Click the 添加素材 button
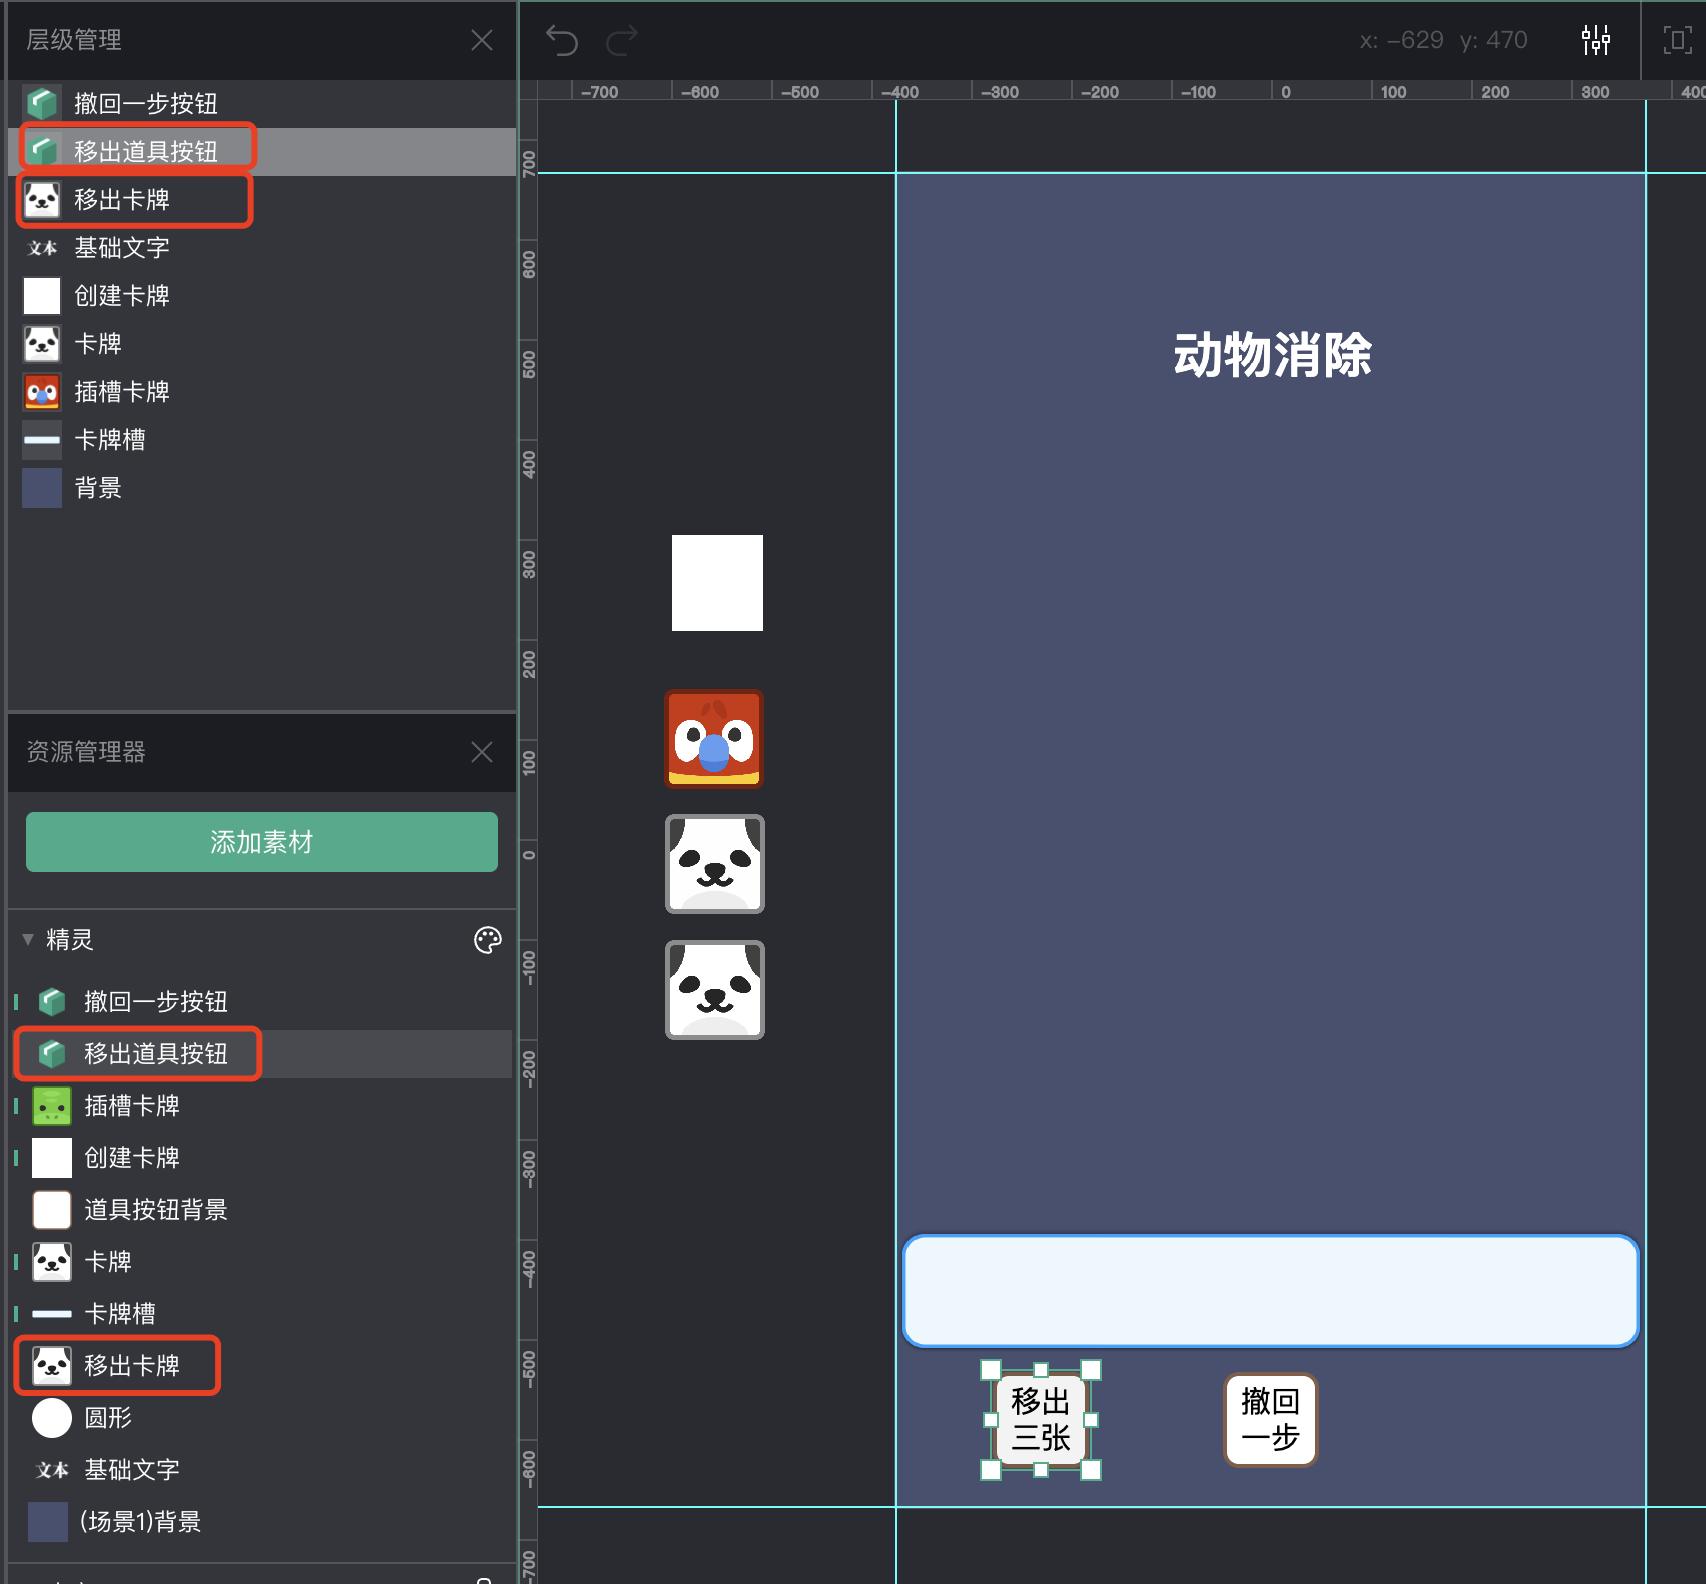The image size is (1706, 1584). pyautogui.click(x=261, y=842)
